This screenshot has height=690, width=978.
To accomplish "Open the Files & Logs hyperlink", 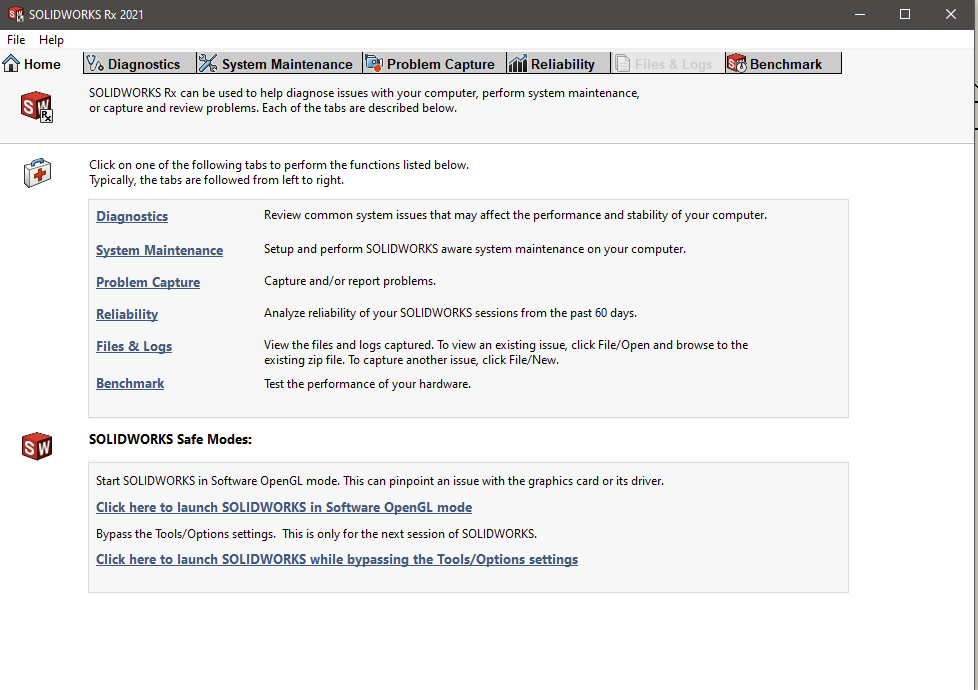I will coord(133,346).
